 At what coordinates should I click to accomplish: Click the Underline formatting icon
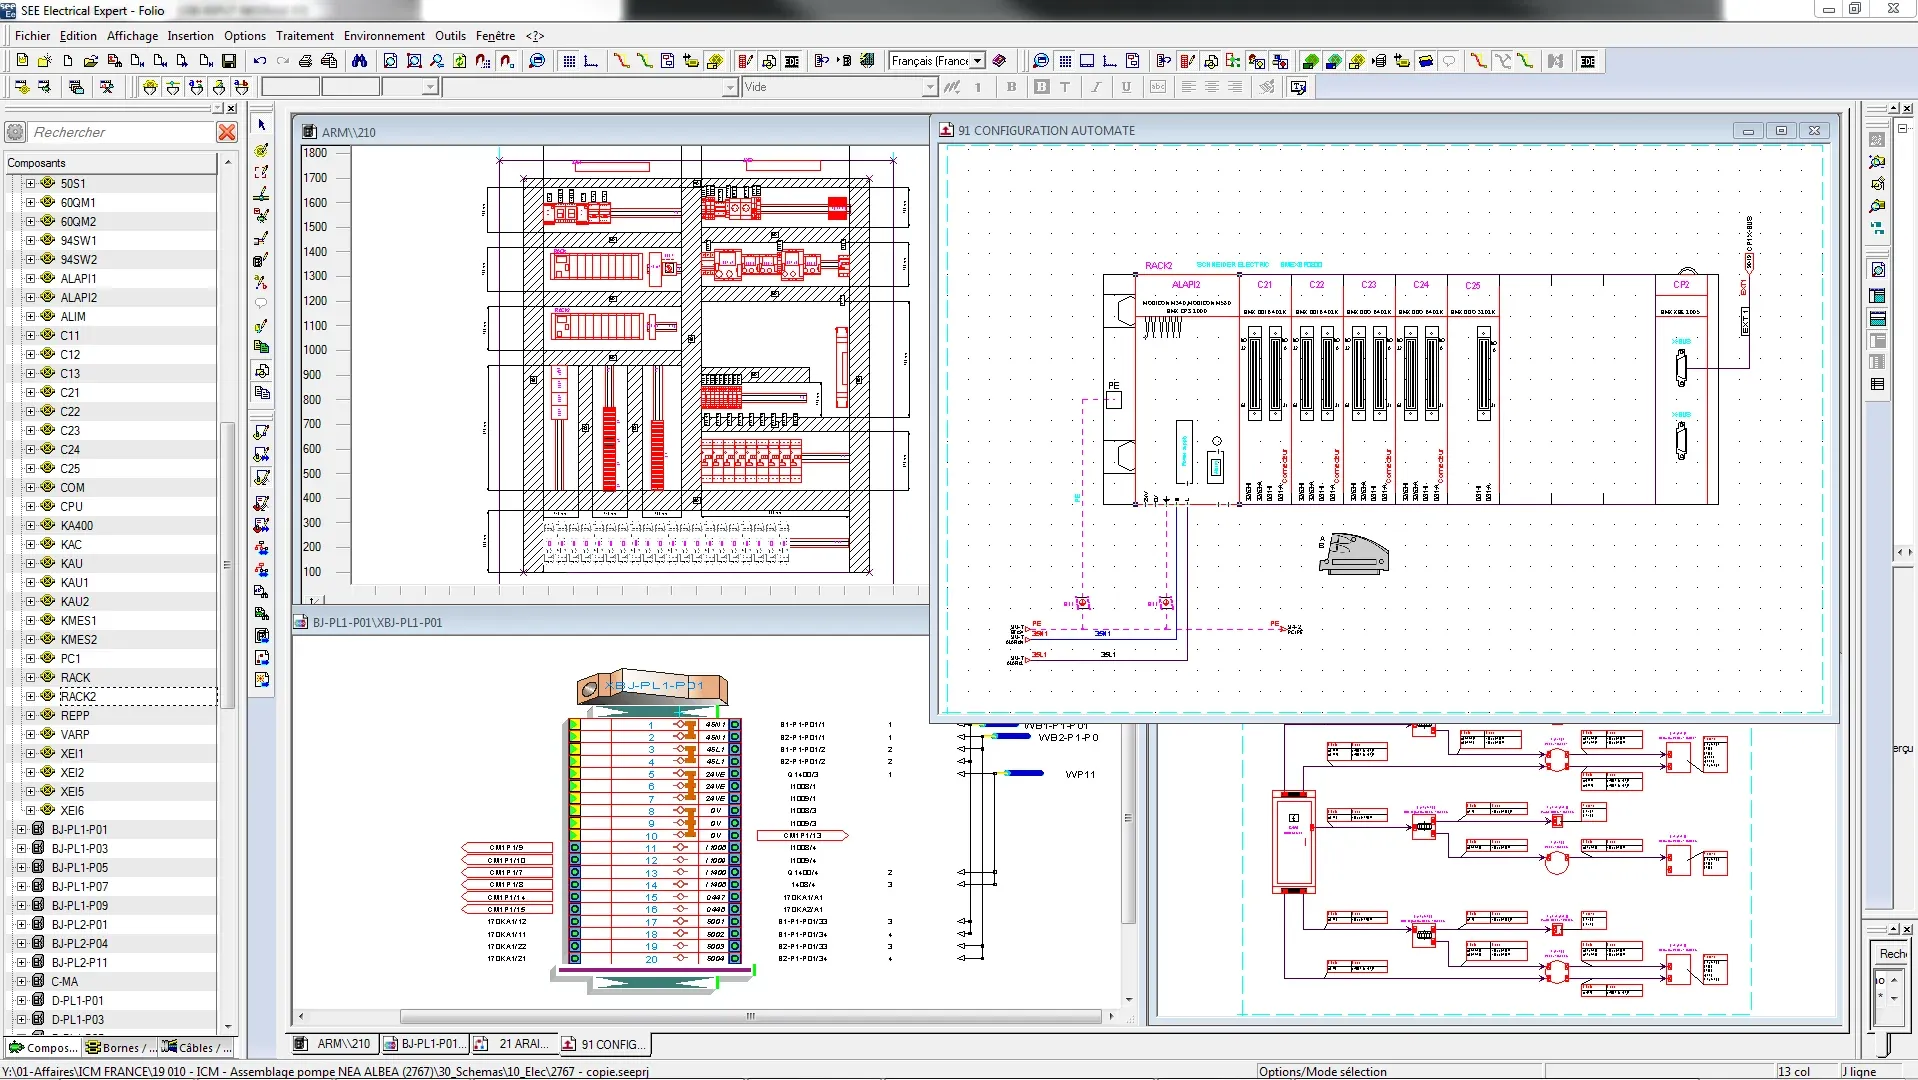point(1126,87)
